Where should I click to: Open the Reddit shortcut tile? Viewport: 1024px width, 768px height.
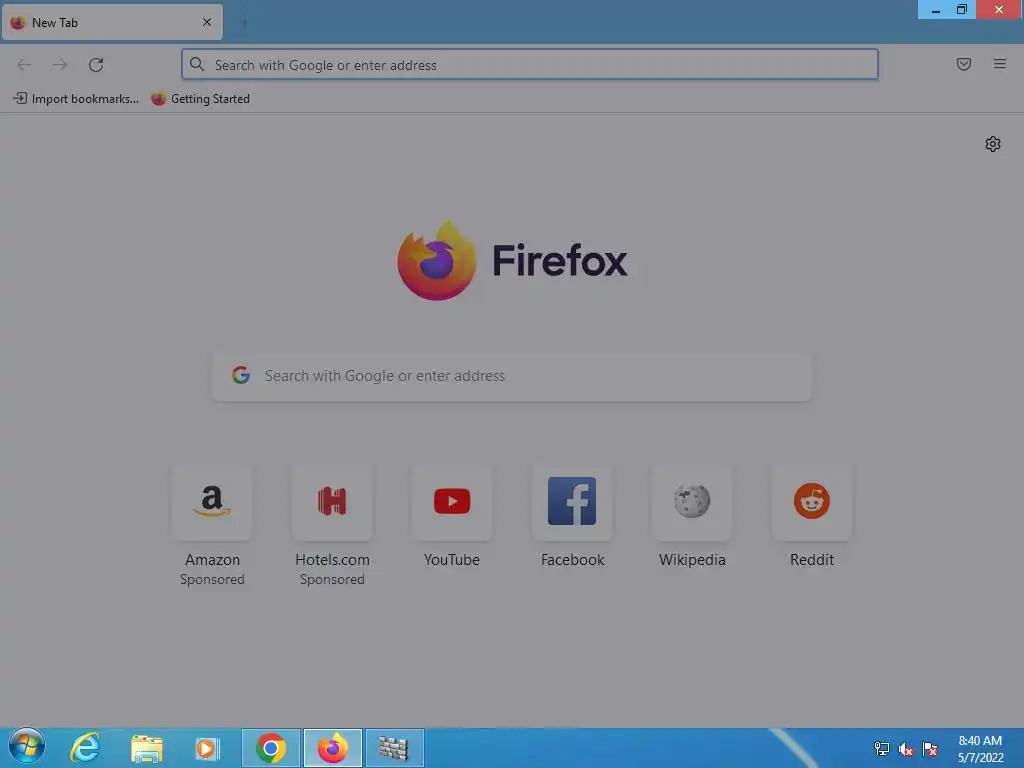(812, 502)
